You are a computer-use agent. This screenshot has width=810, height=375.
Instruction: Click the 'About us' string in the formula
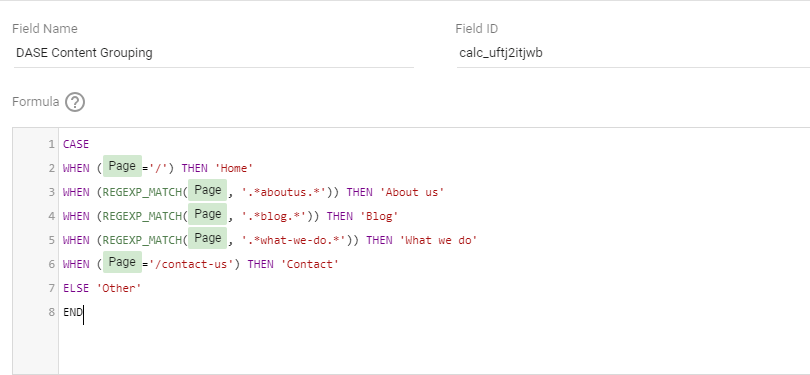[412, 192]
